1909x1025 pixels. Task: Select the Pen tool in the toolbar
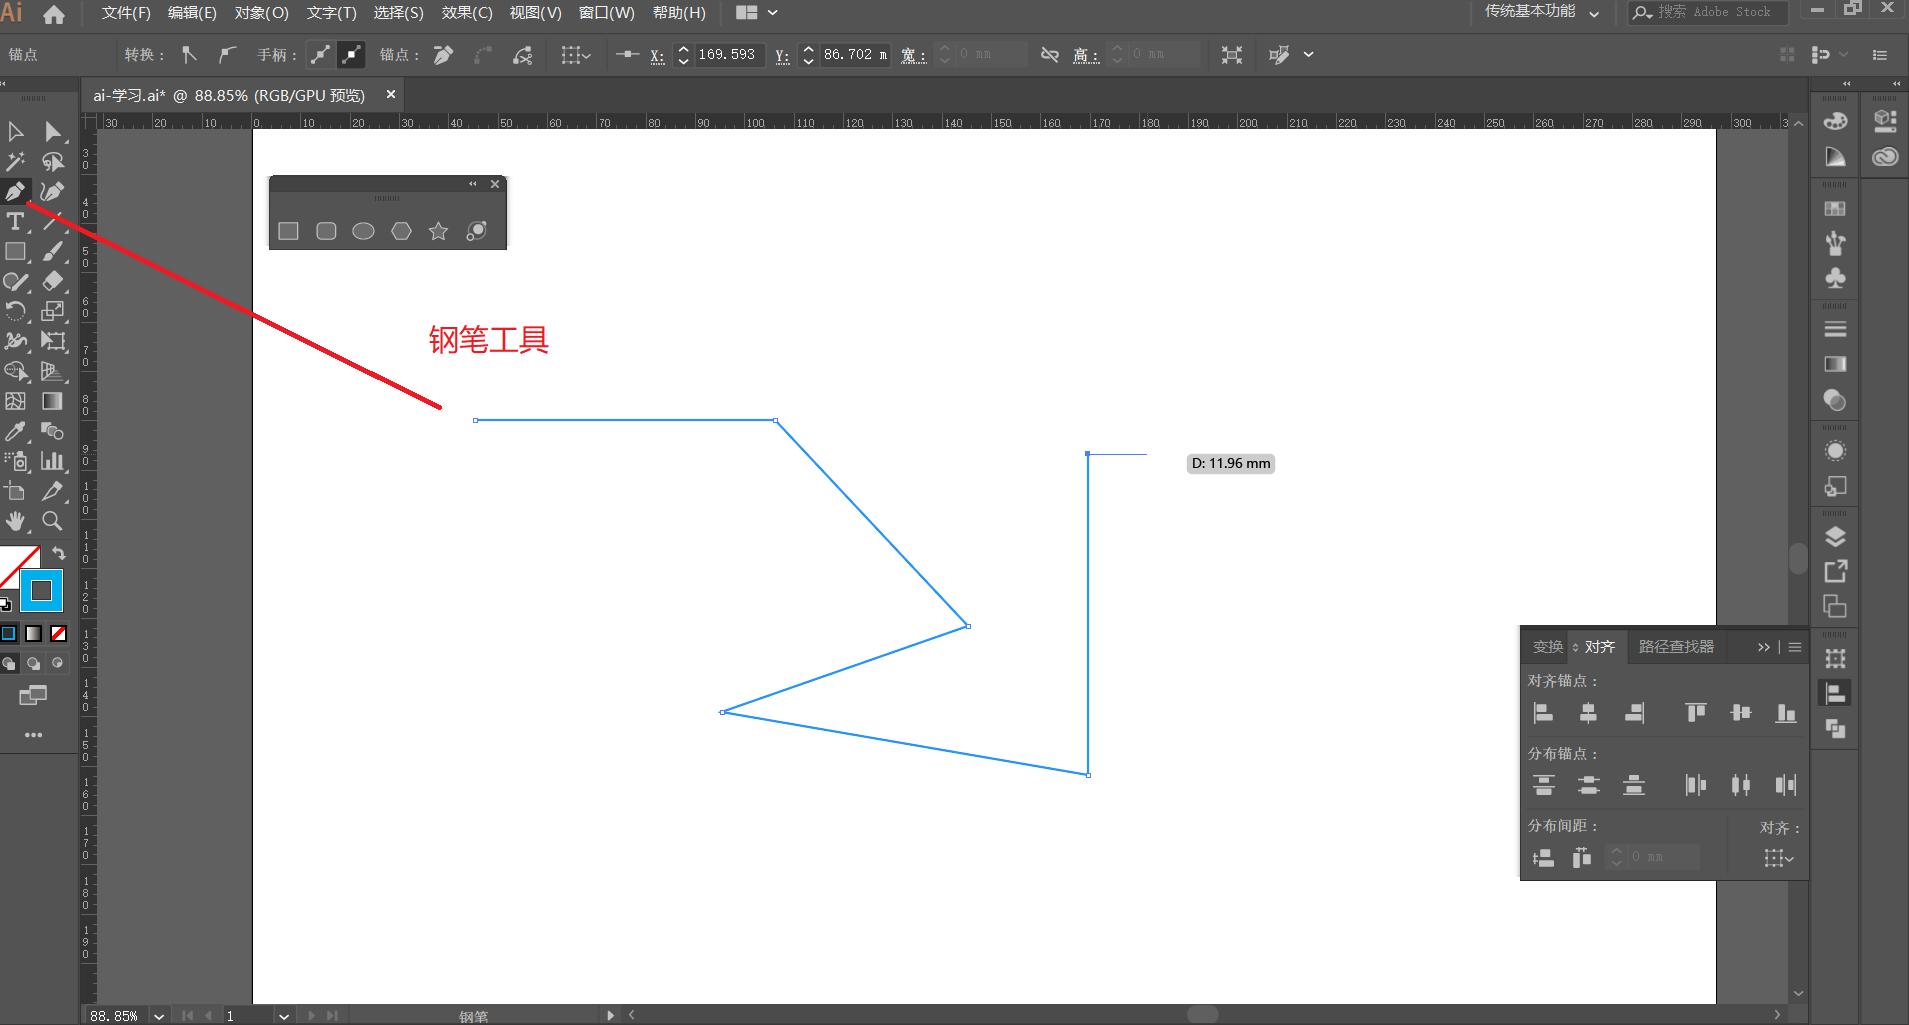15,191
